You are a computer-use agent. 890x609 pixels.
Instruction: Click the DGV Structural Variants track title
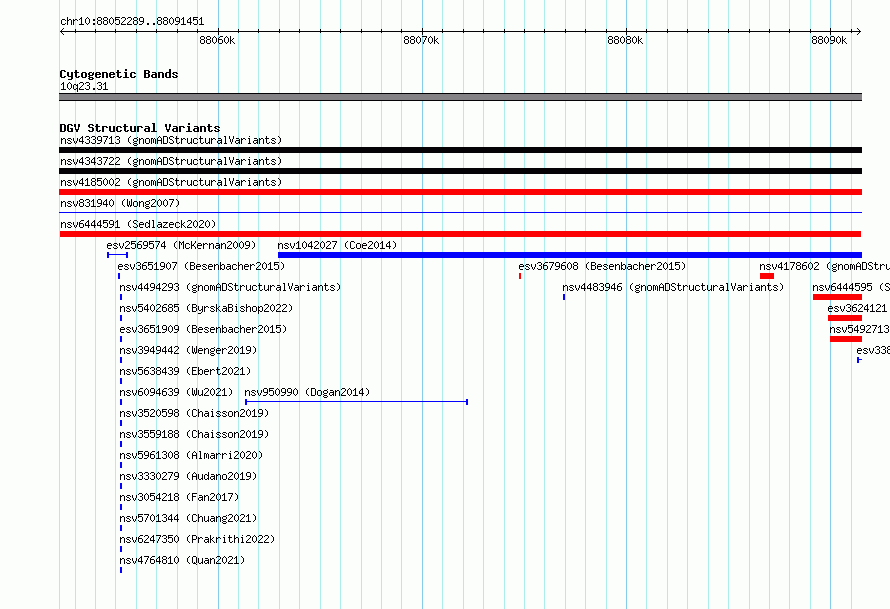click(140, 128)
